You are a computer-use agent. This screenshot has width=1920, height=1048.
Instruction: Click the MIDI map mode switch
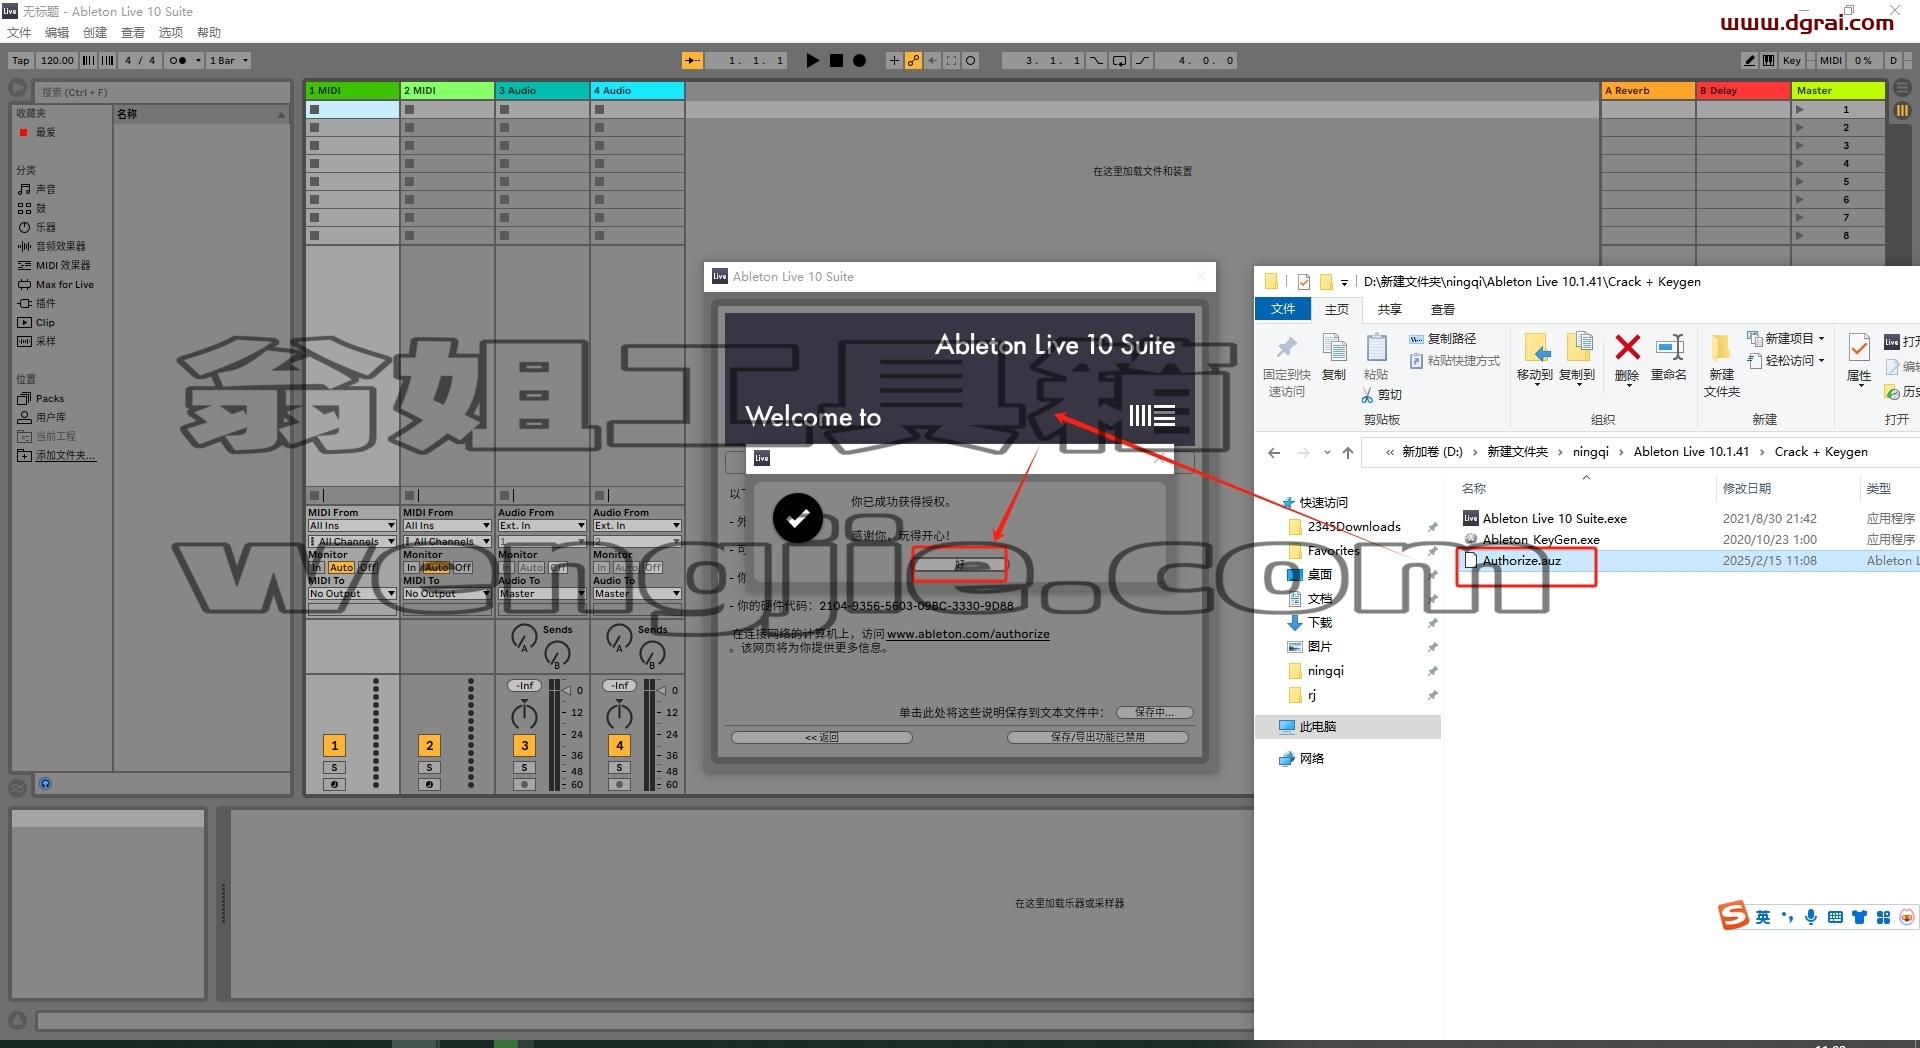coord(1831,61)
